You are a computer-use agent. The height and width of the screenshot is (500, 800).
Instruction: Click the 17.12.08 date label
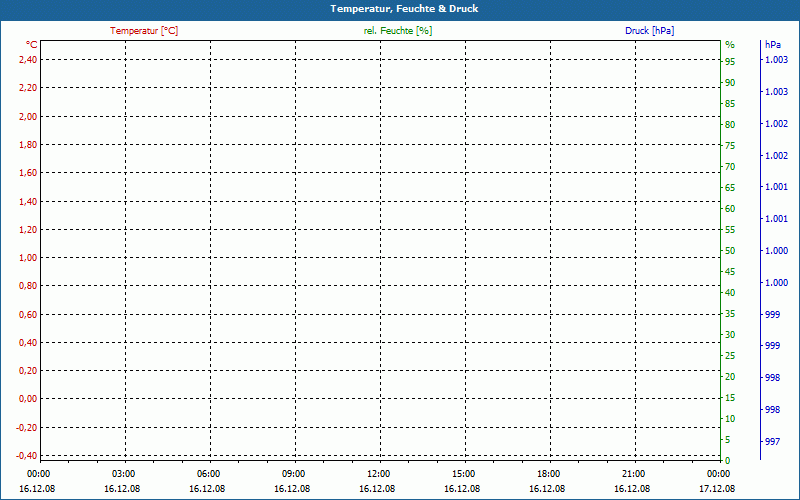click(x=718, y=489)
